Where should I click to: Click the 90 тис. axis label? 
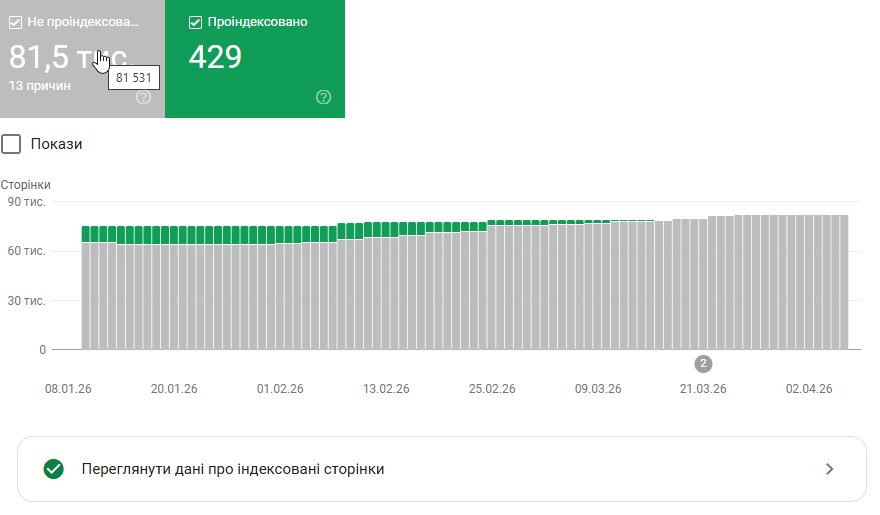(x=26, y=202)
